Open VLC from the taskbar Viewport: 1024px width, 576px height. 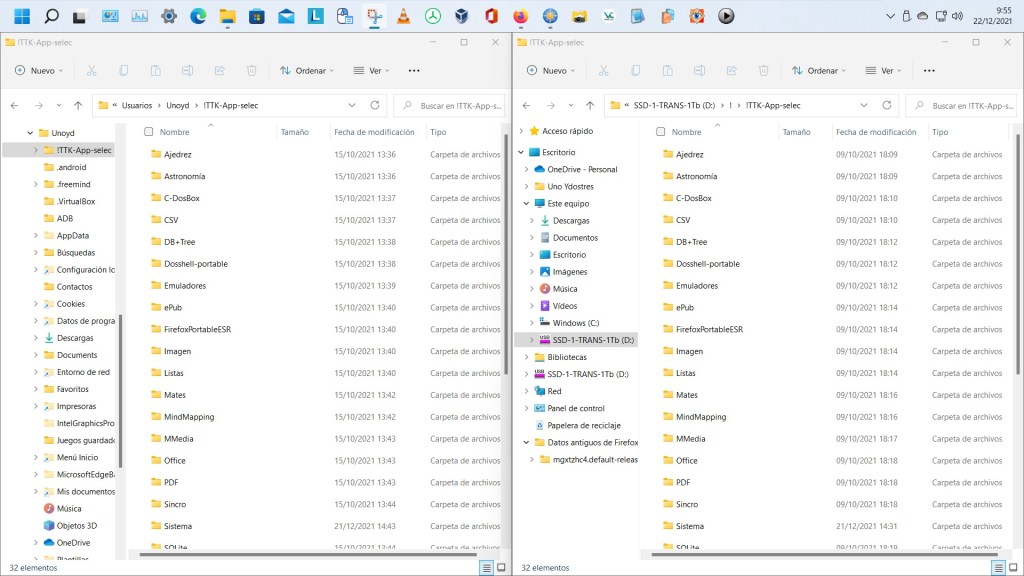point(403,16)
